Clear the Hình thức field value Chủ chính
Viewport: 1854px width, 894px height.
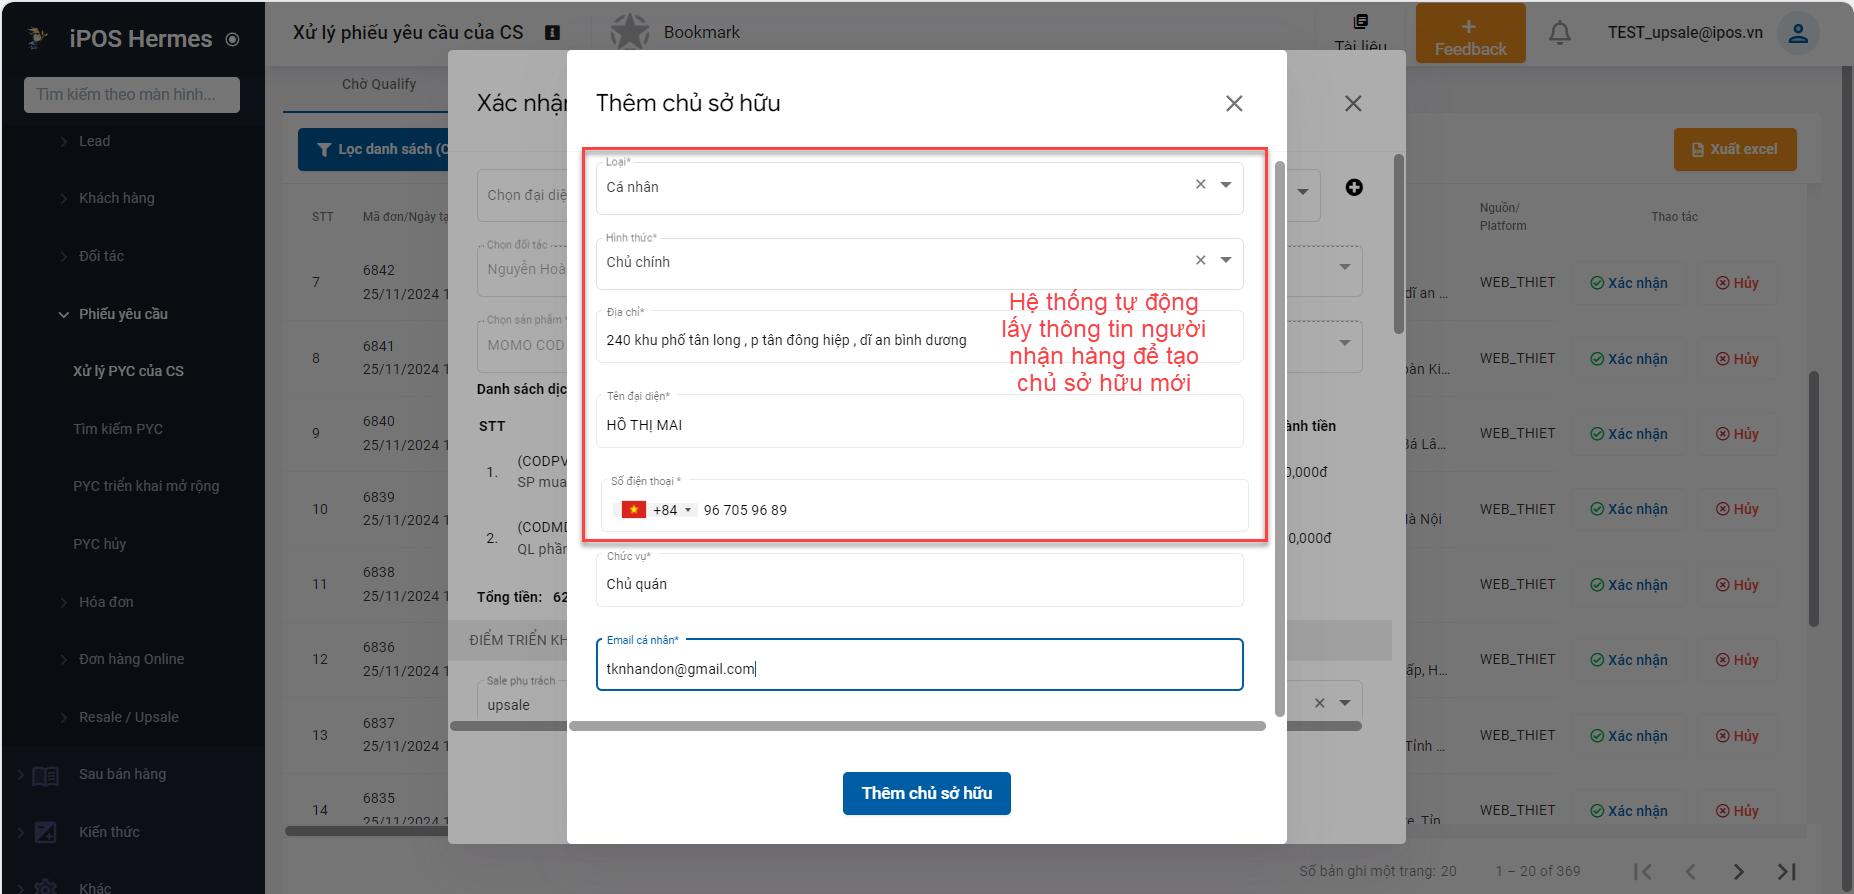(x=1200, y=260)
